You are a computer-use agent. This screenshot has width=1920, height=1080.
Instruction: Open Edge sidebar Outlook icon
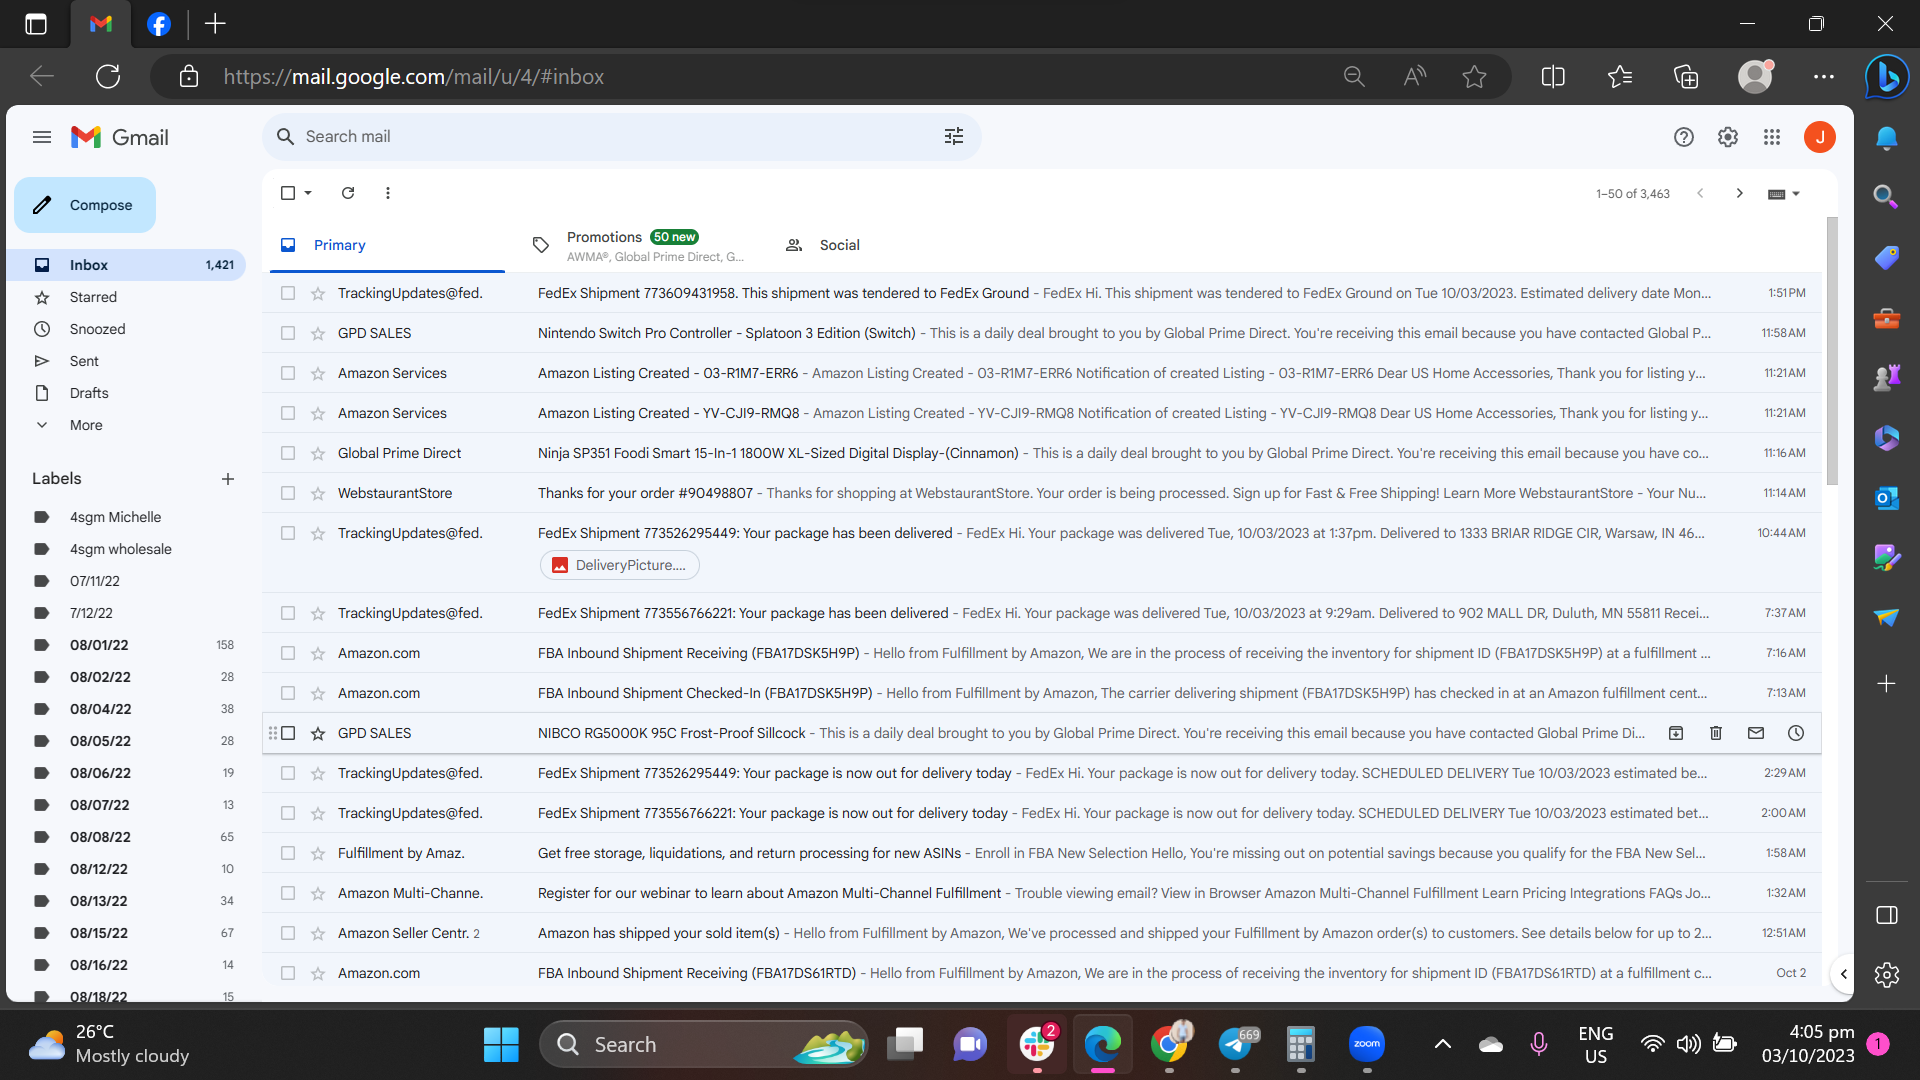coord(1886,497)
